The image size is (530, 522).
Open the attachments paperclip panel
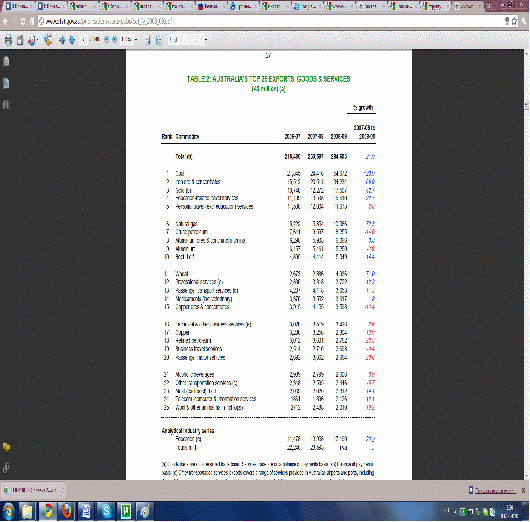pos(6,468)
